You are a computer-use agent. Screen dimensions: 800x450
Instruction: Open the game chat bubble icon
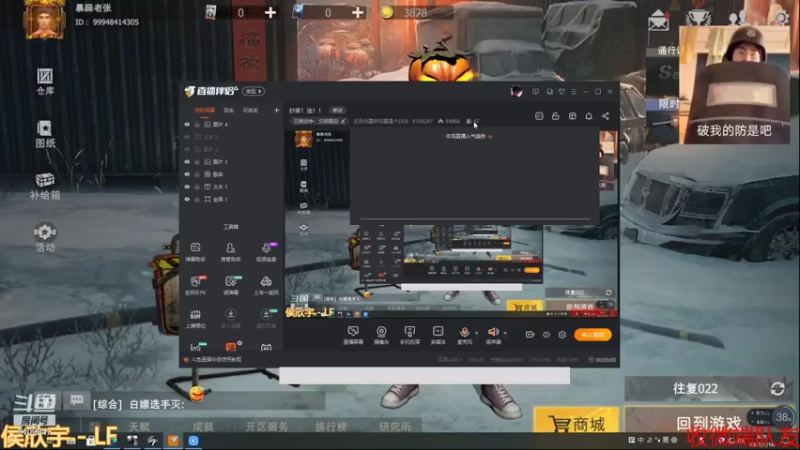coord(77,400)
